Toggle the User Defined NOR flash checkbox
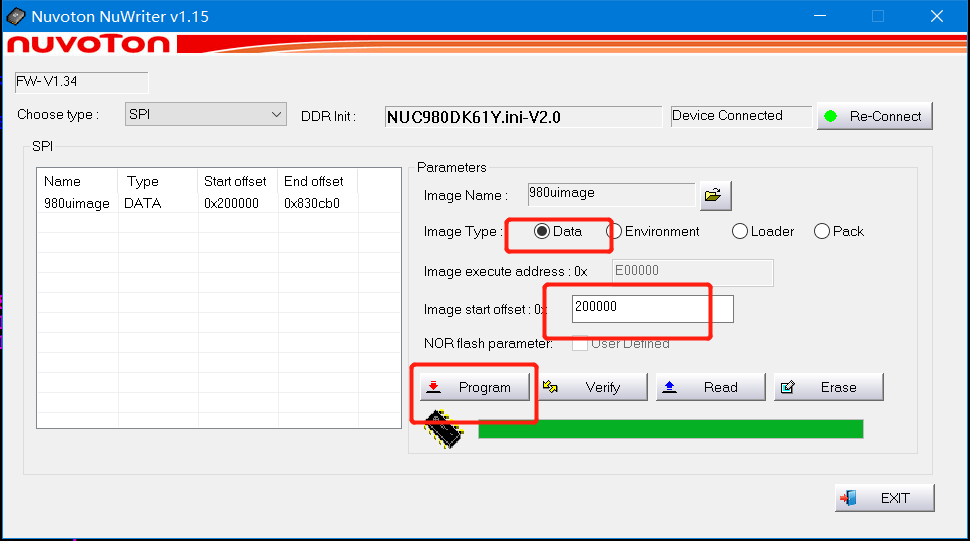 [580, 343]
